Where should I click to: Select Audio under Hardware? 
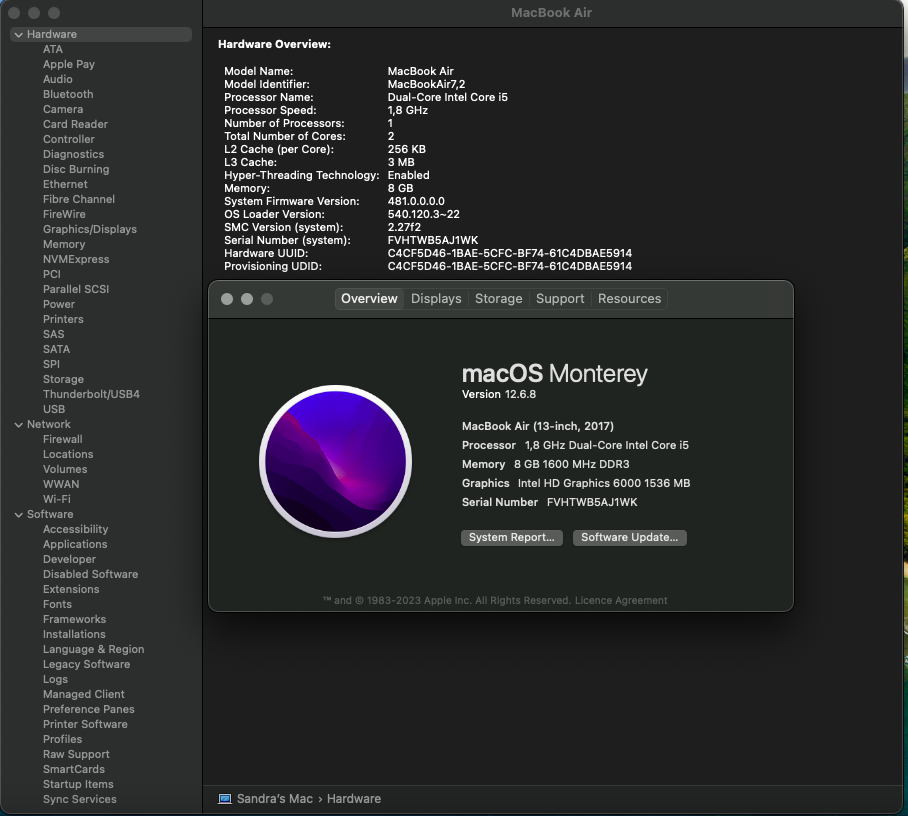pos(57,79)
